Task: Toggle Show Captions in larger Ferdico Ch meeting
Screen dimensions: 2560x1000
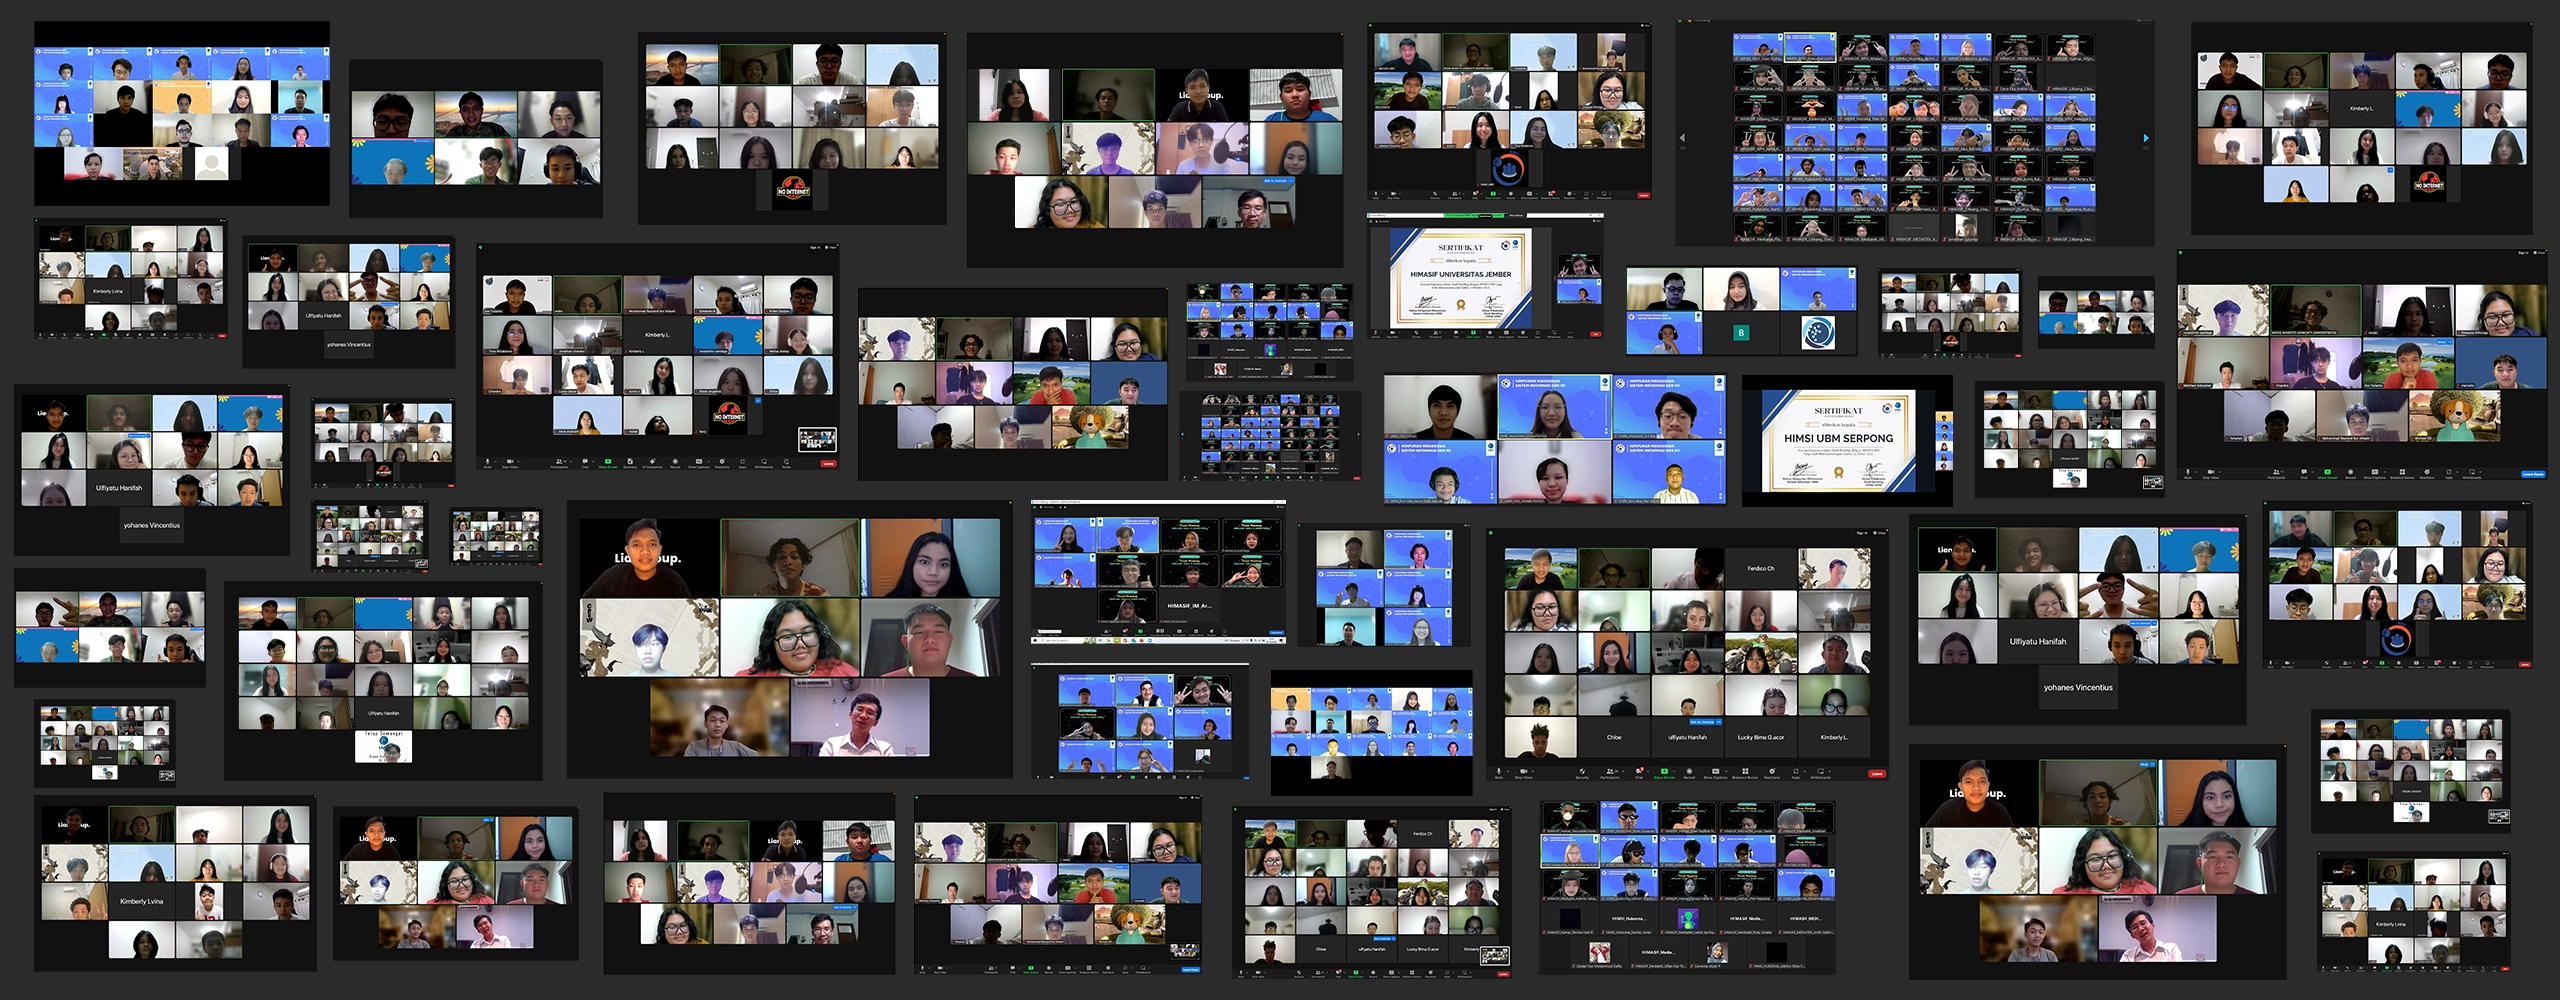Action: coord(1715,772)
